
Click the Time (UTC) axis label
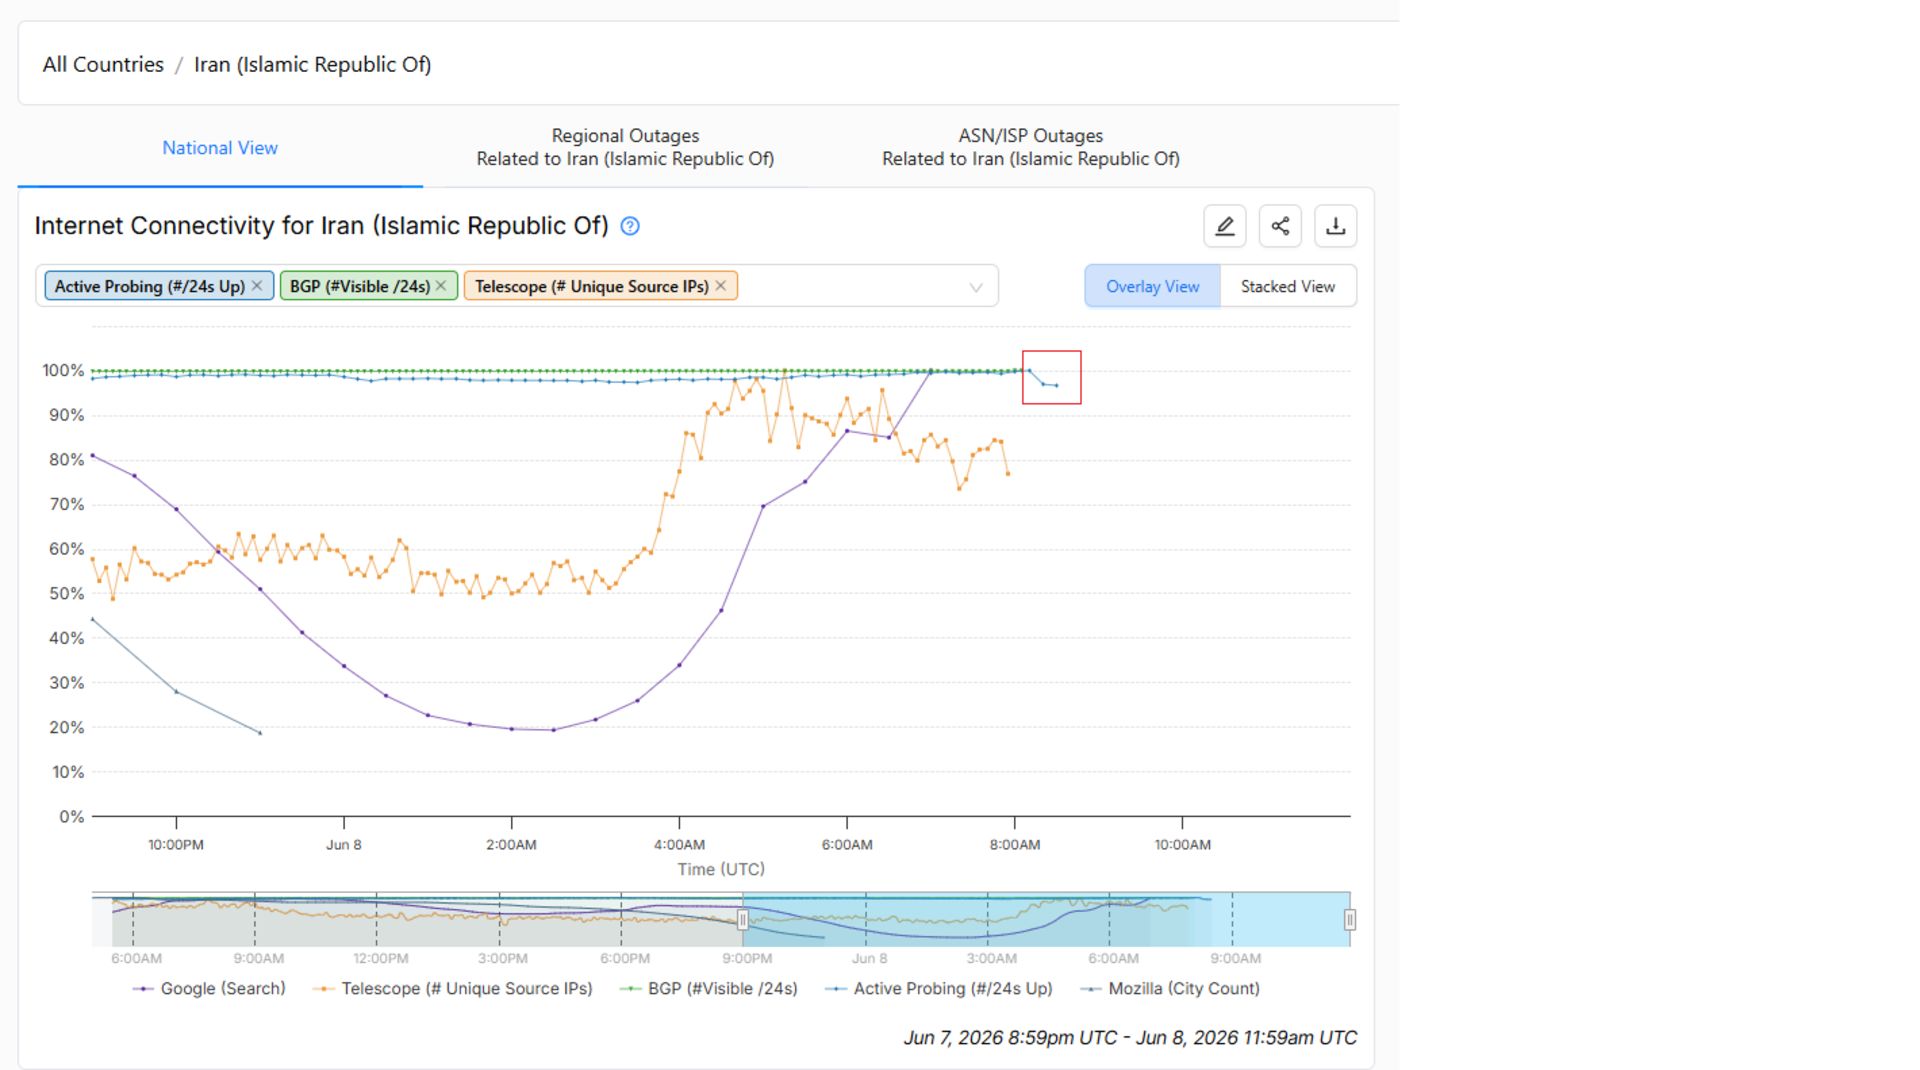721,869
